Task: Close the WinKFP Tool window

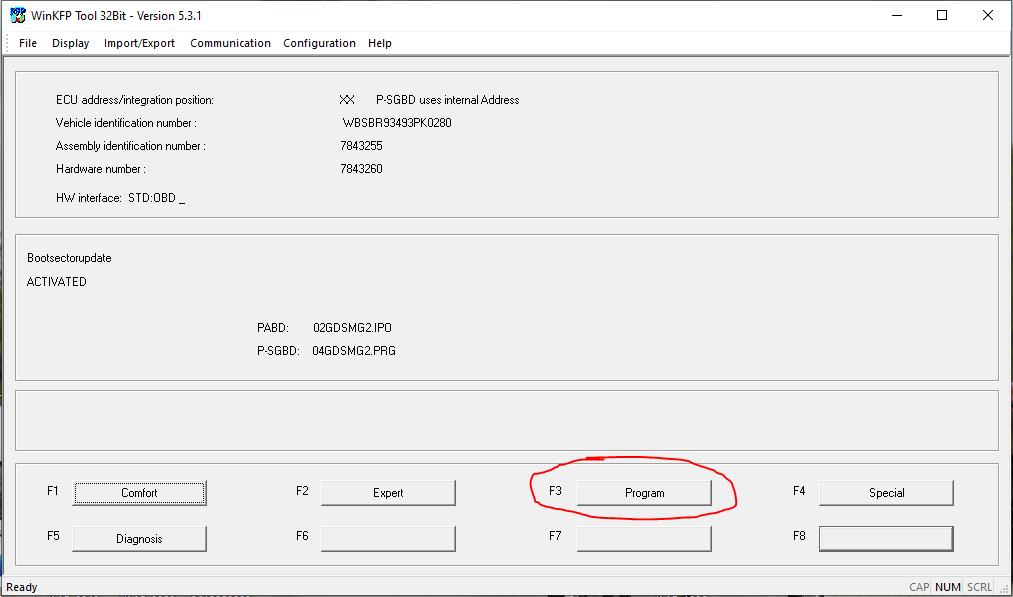Action: (988, 16)
